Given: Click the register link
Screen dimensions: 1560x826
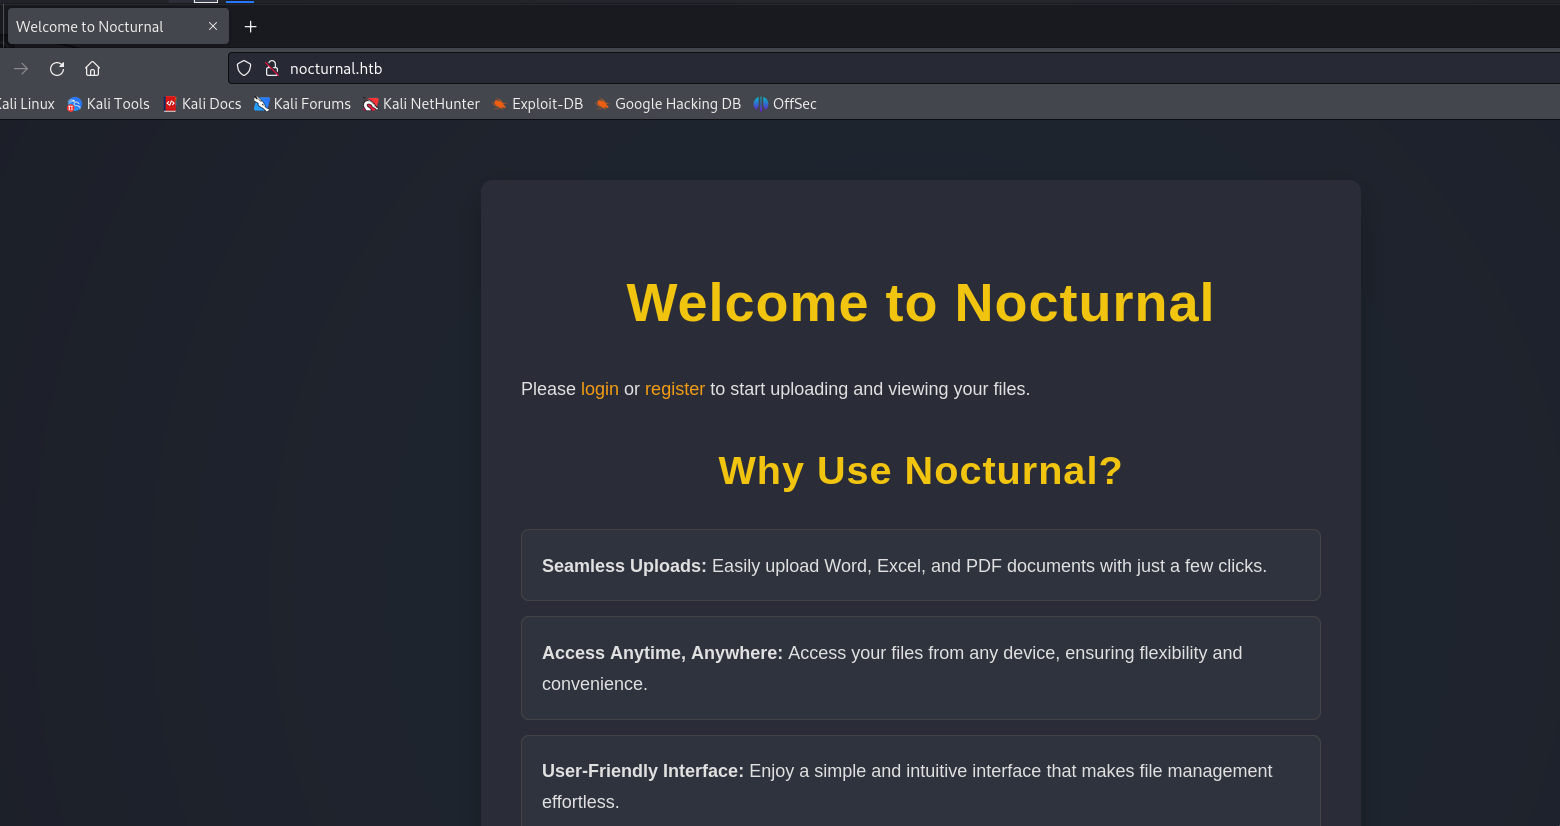Looking at the screenshot, I should (x=674, y=389).
